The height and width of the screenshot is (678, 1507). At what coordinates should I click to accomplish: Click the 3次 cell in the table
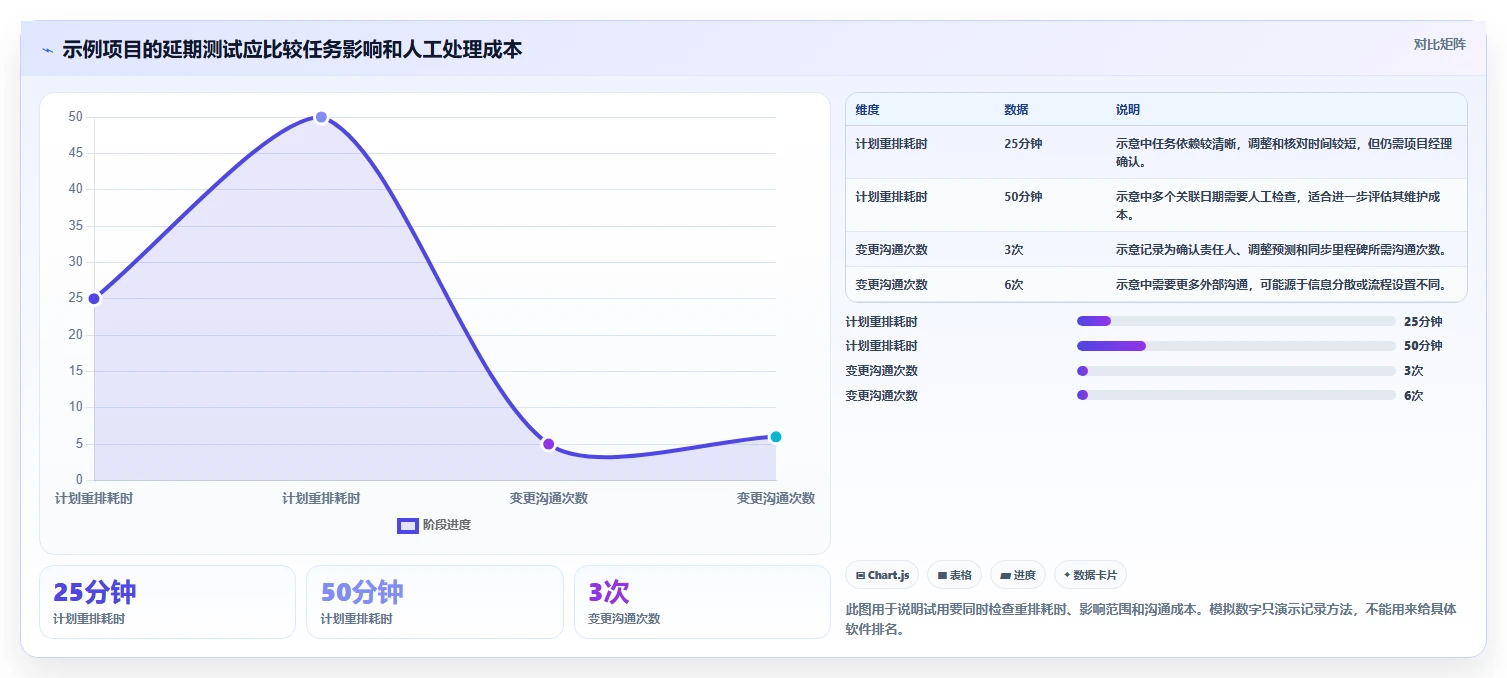pyautogui.click(x=1014, y=250)
